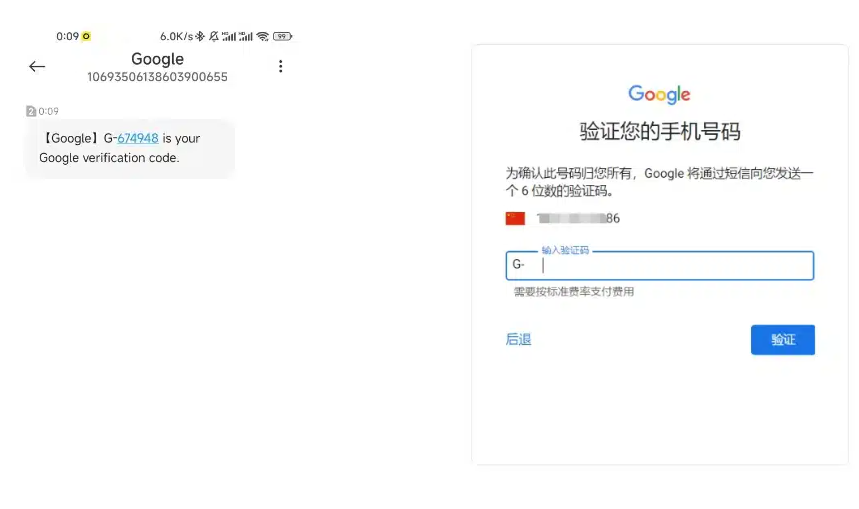Tap sender number 10693506138603900655
The height and width of the screenshot is (509, 859).
pyautogui.click(x=157, y=77)
